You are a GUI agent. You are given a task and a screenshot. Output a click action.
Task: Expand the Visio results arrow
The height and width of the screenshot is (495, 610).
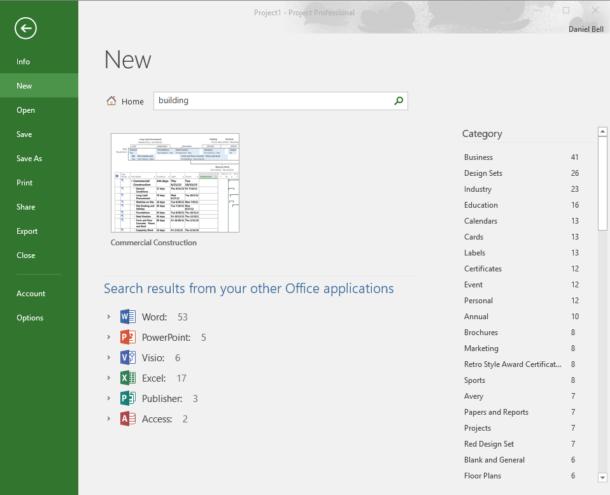pyautogui.click(x=109, y=357)
